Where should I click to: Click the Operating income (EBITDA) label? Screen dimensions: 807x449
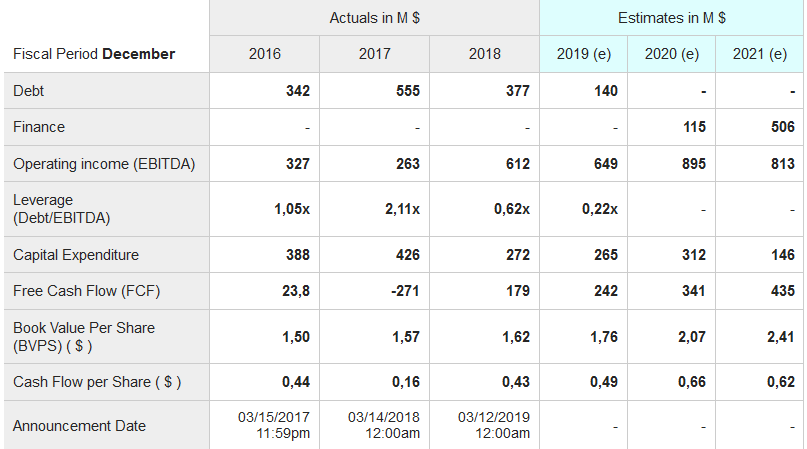[104, 164]
